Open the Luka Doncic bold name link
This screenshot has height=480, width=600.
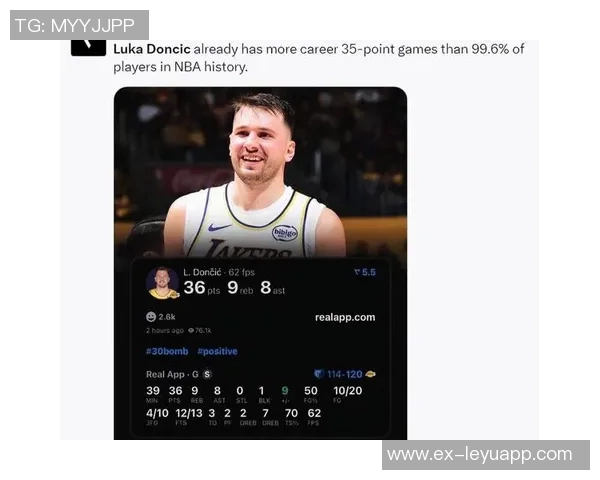[152, 49]
